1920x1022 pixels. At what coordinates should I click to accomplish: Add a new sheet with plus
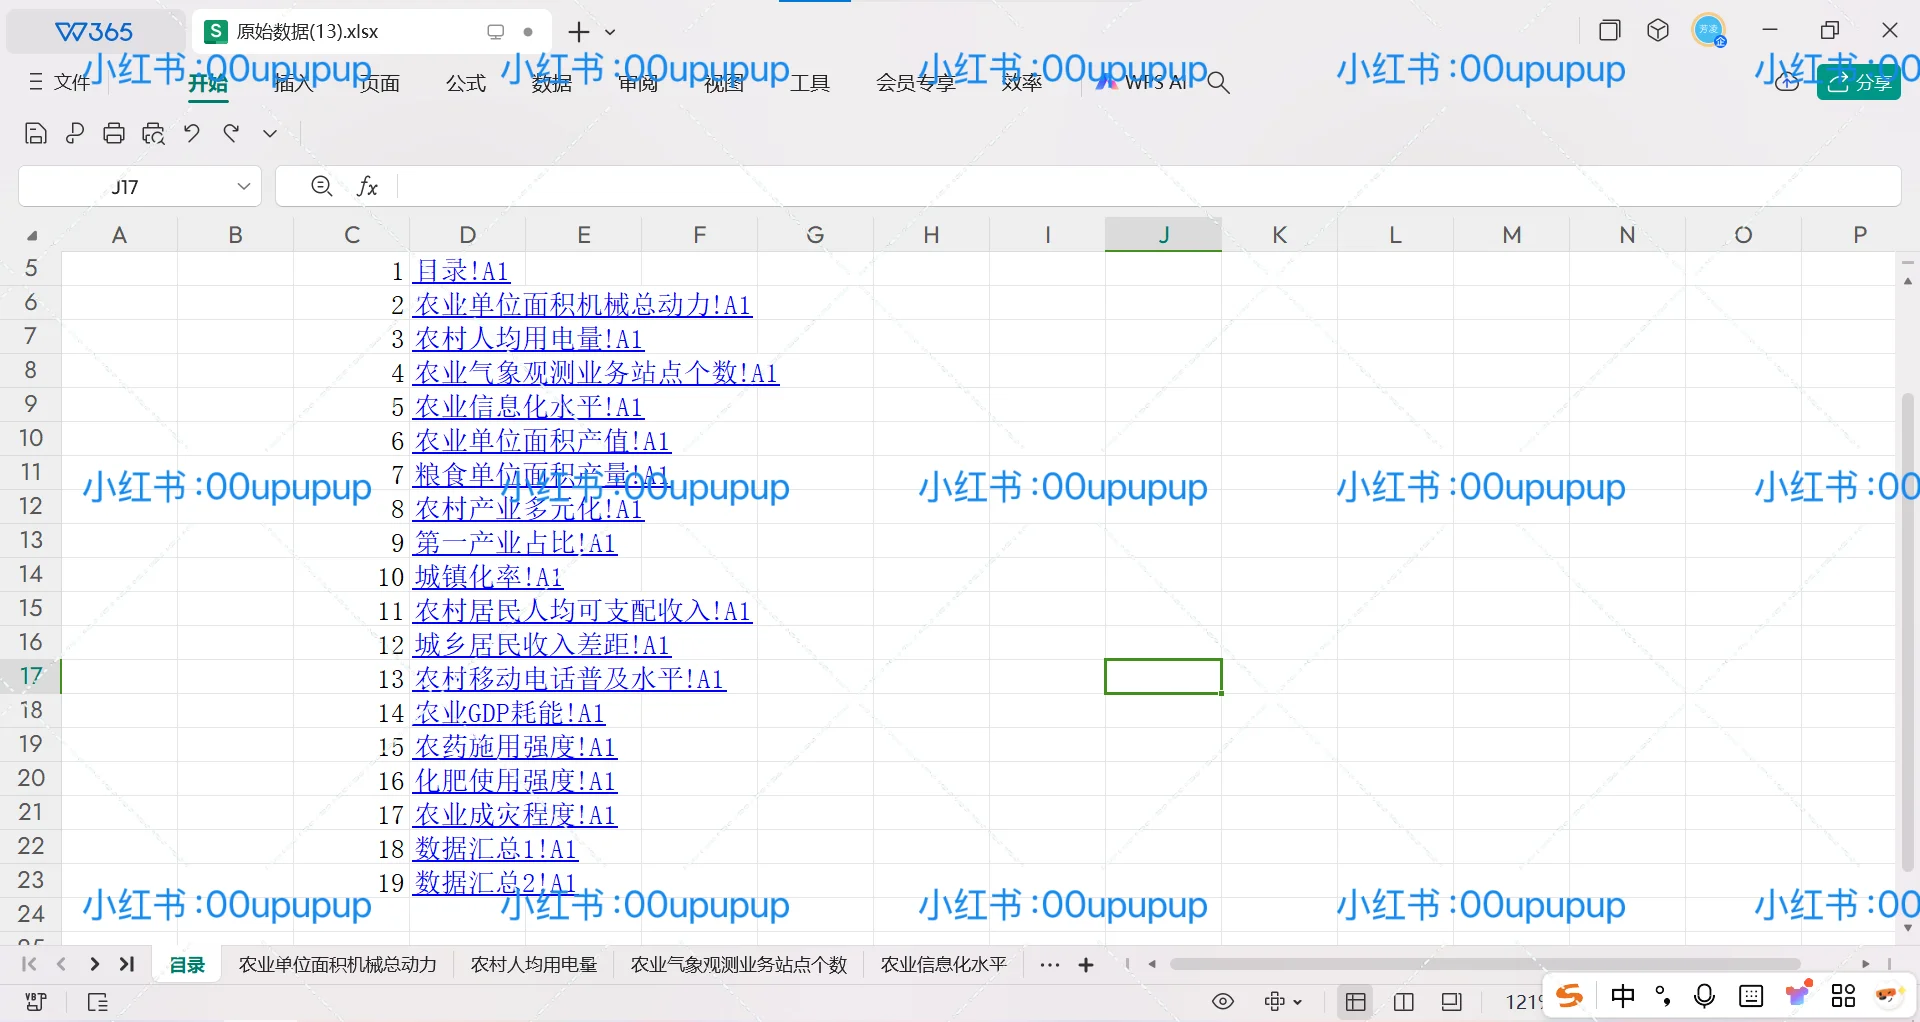click(1086, 965)
